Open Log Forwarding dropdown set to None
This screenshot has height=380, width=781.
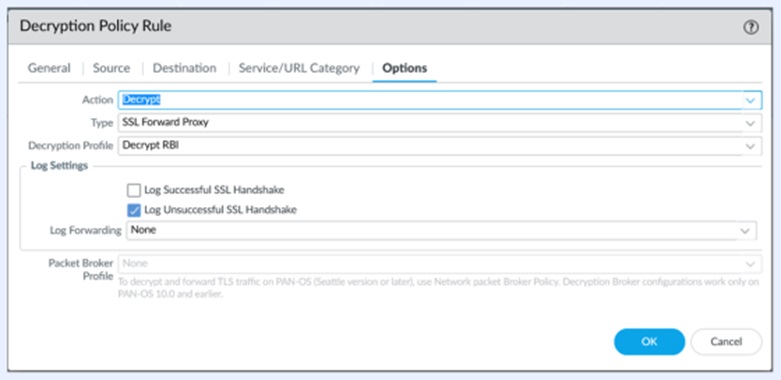pyautogui.click(x=441, y=231)
